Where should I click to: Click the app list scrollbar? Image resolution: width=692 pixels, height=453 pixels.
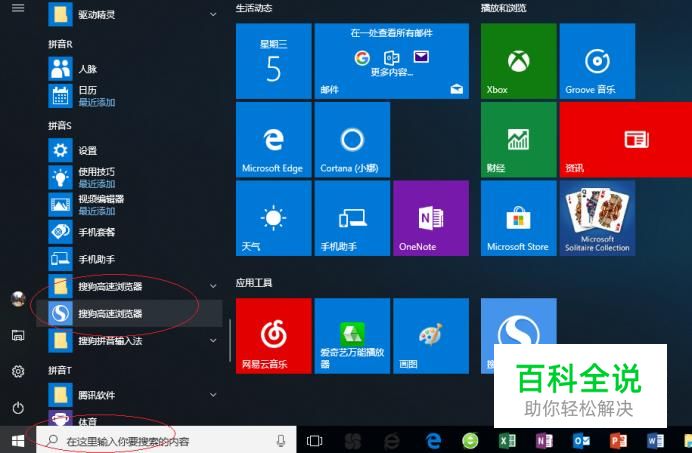pyautogui.click(x=230, y=340)
